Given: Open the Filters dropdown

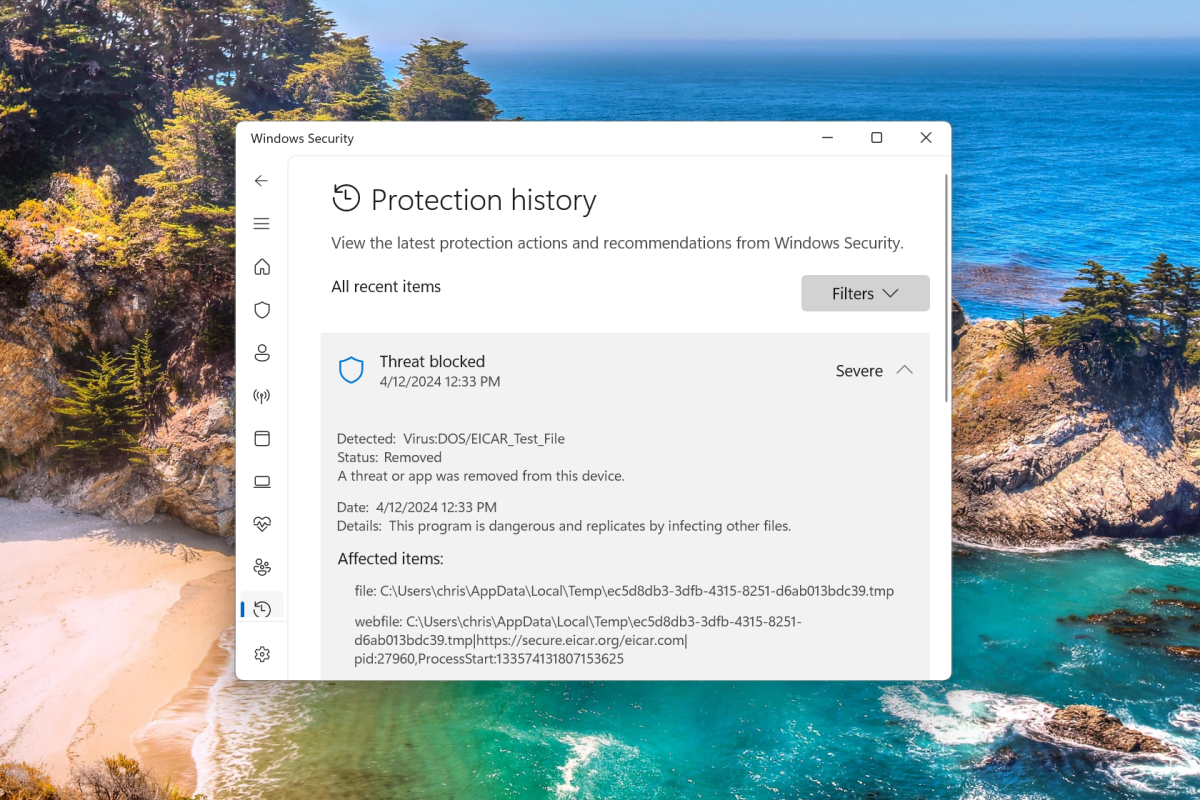Looking at the screenshot, I should point(865,294).
